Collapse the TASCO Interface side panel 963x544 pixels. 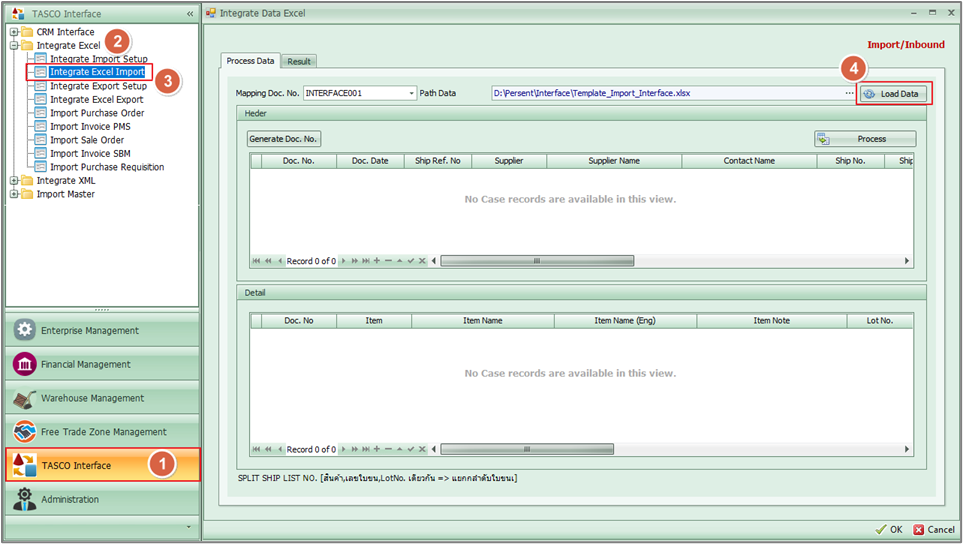point(190,14)
